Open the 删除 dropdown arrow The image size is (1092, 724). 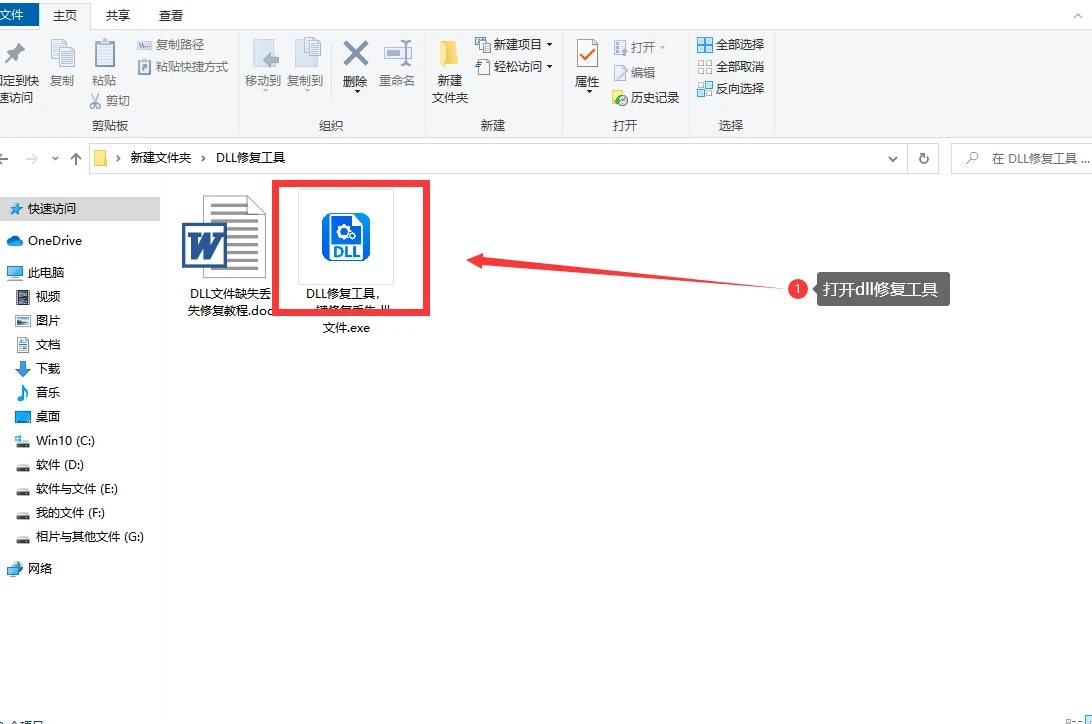(x=357, y=91)
